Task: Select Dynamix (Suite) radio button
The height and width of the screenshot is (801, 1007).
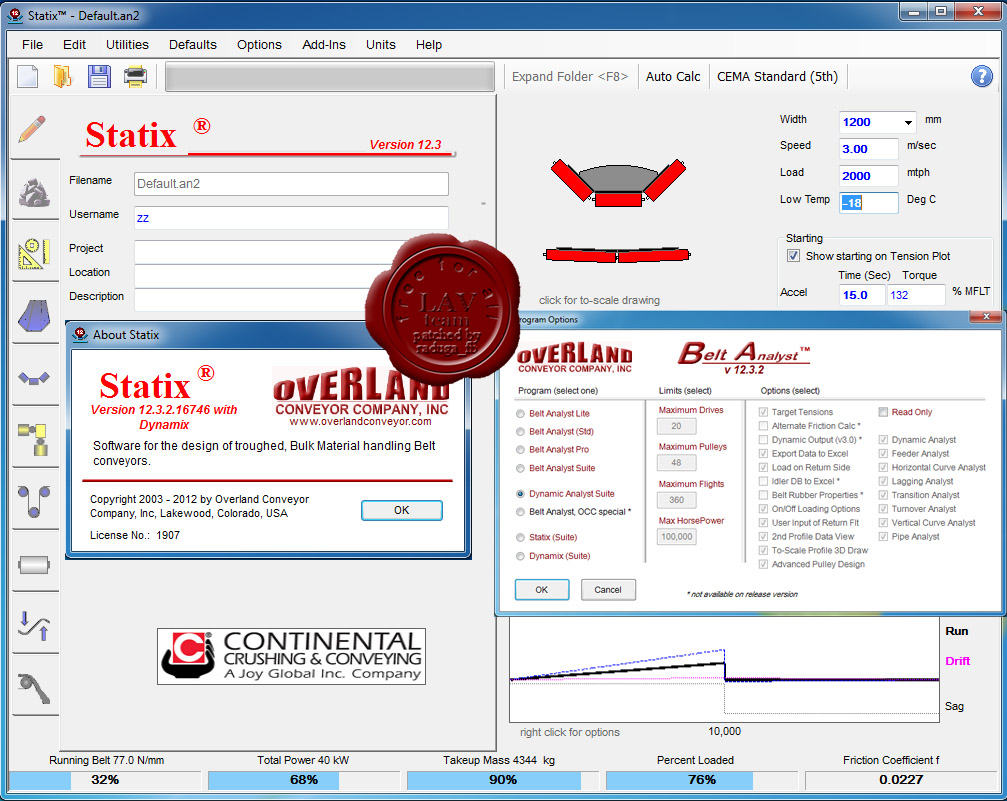Action: 520,556
